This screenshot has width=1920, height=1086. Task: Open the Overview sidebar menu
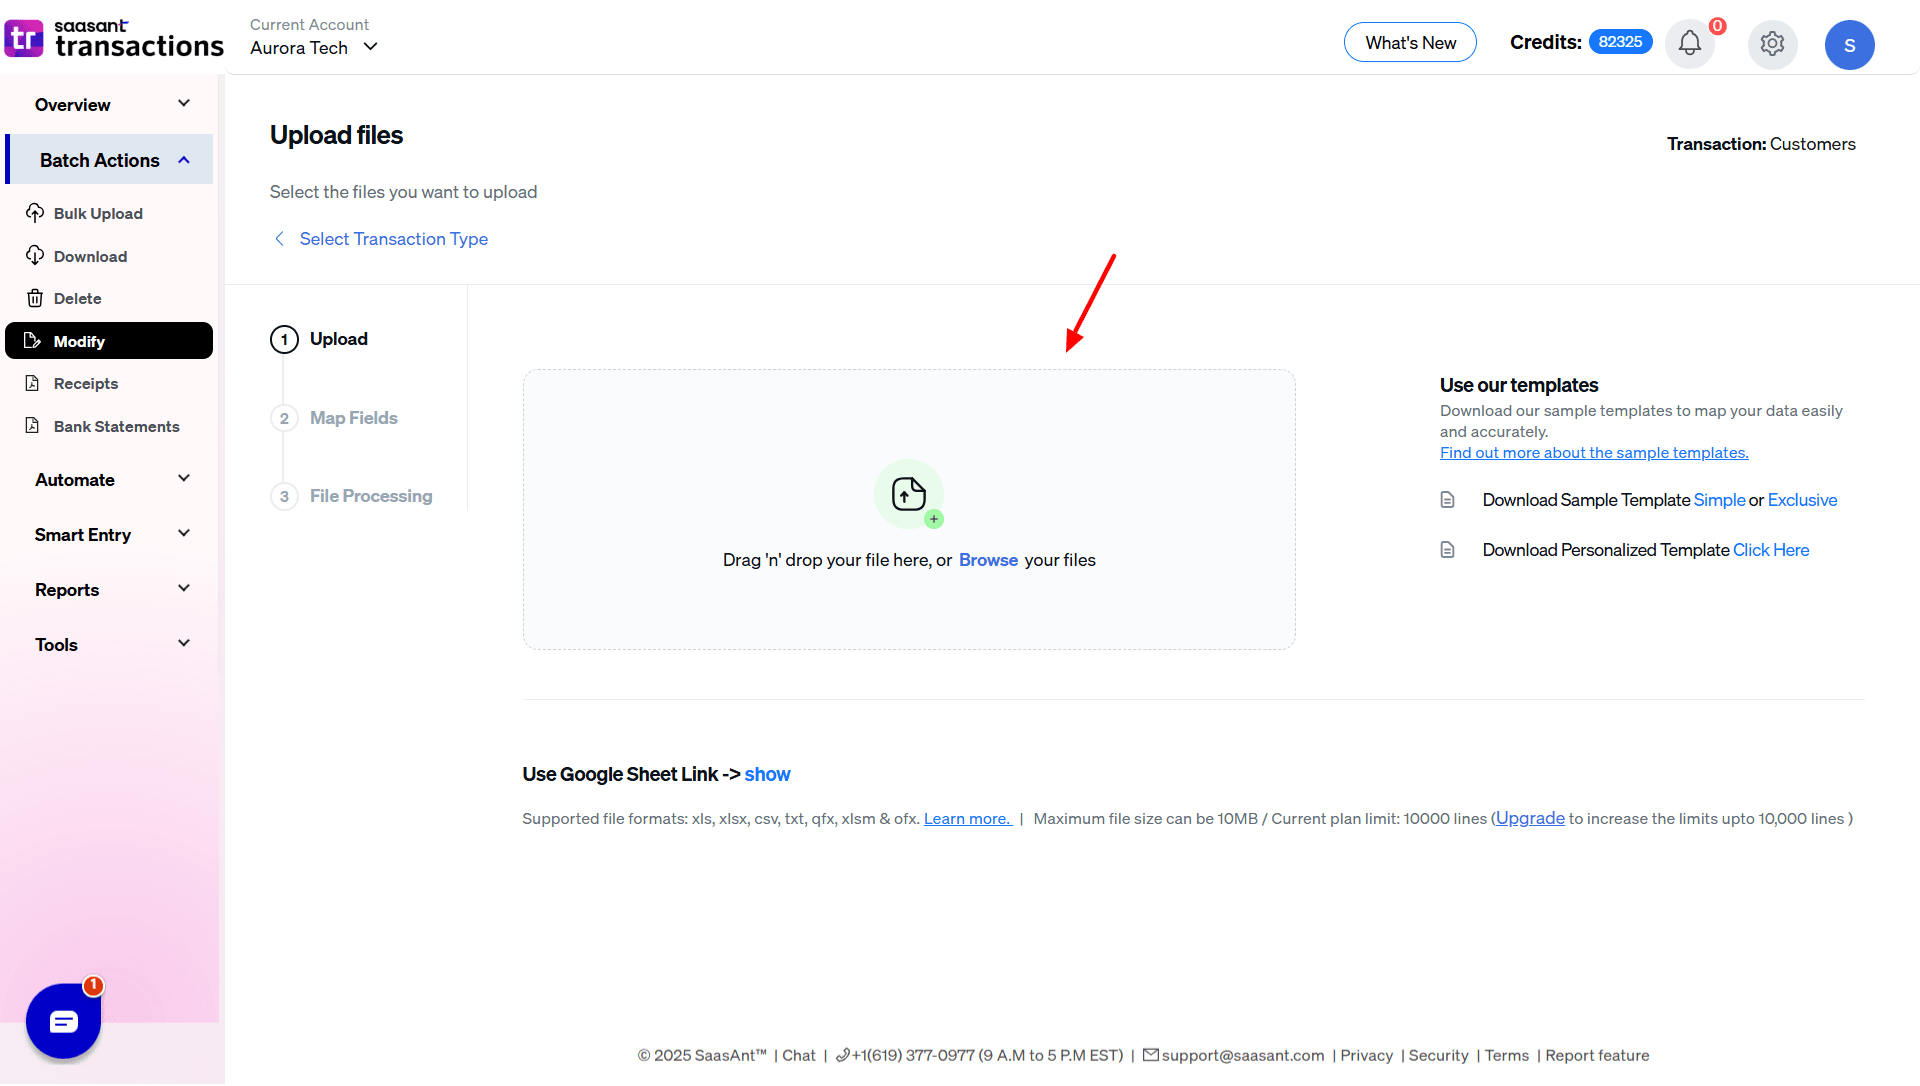[x=110, y=104]
